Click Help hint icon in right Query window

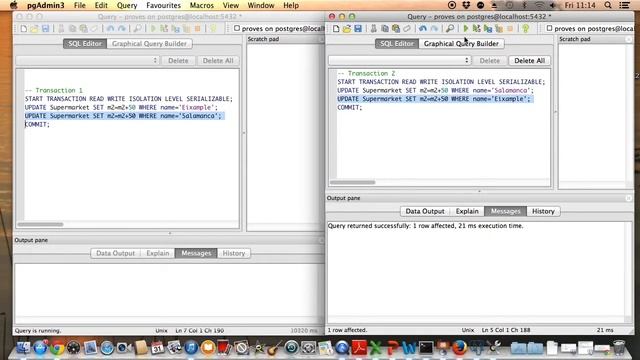(x=526, y=29)
